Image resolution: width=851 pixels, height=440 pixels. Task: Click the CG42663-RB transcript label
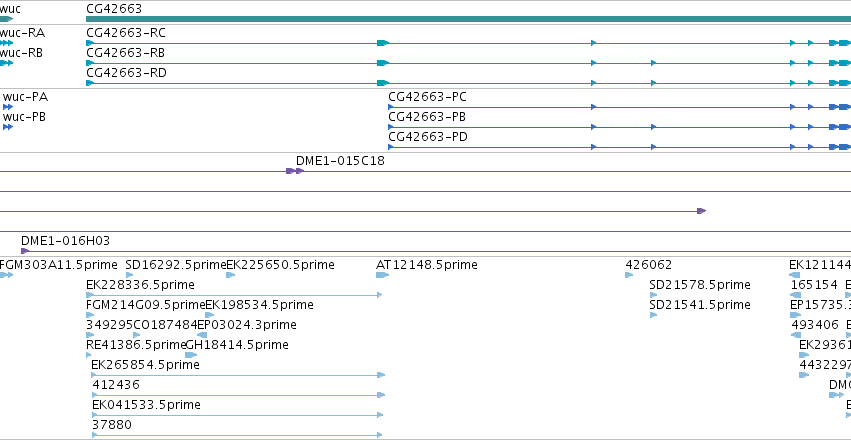pyautogui.click(x=125, y=53)
